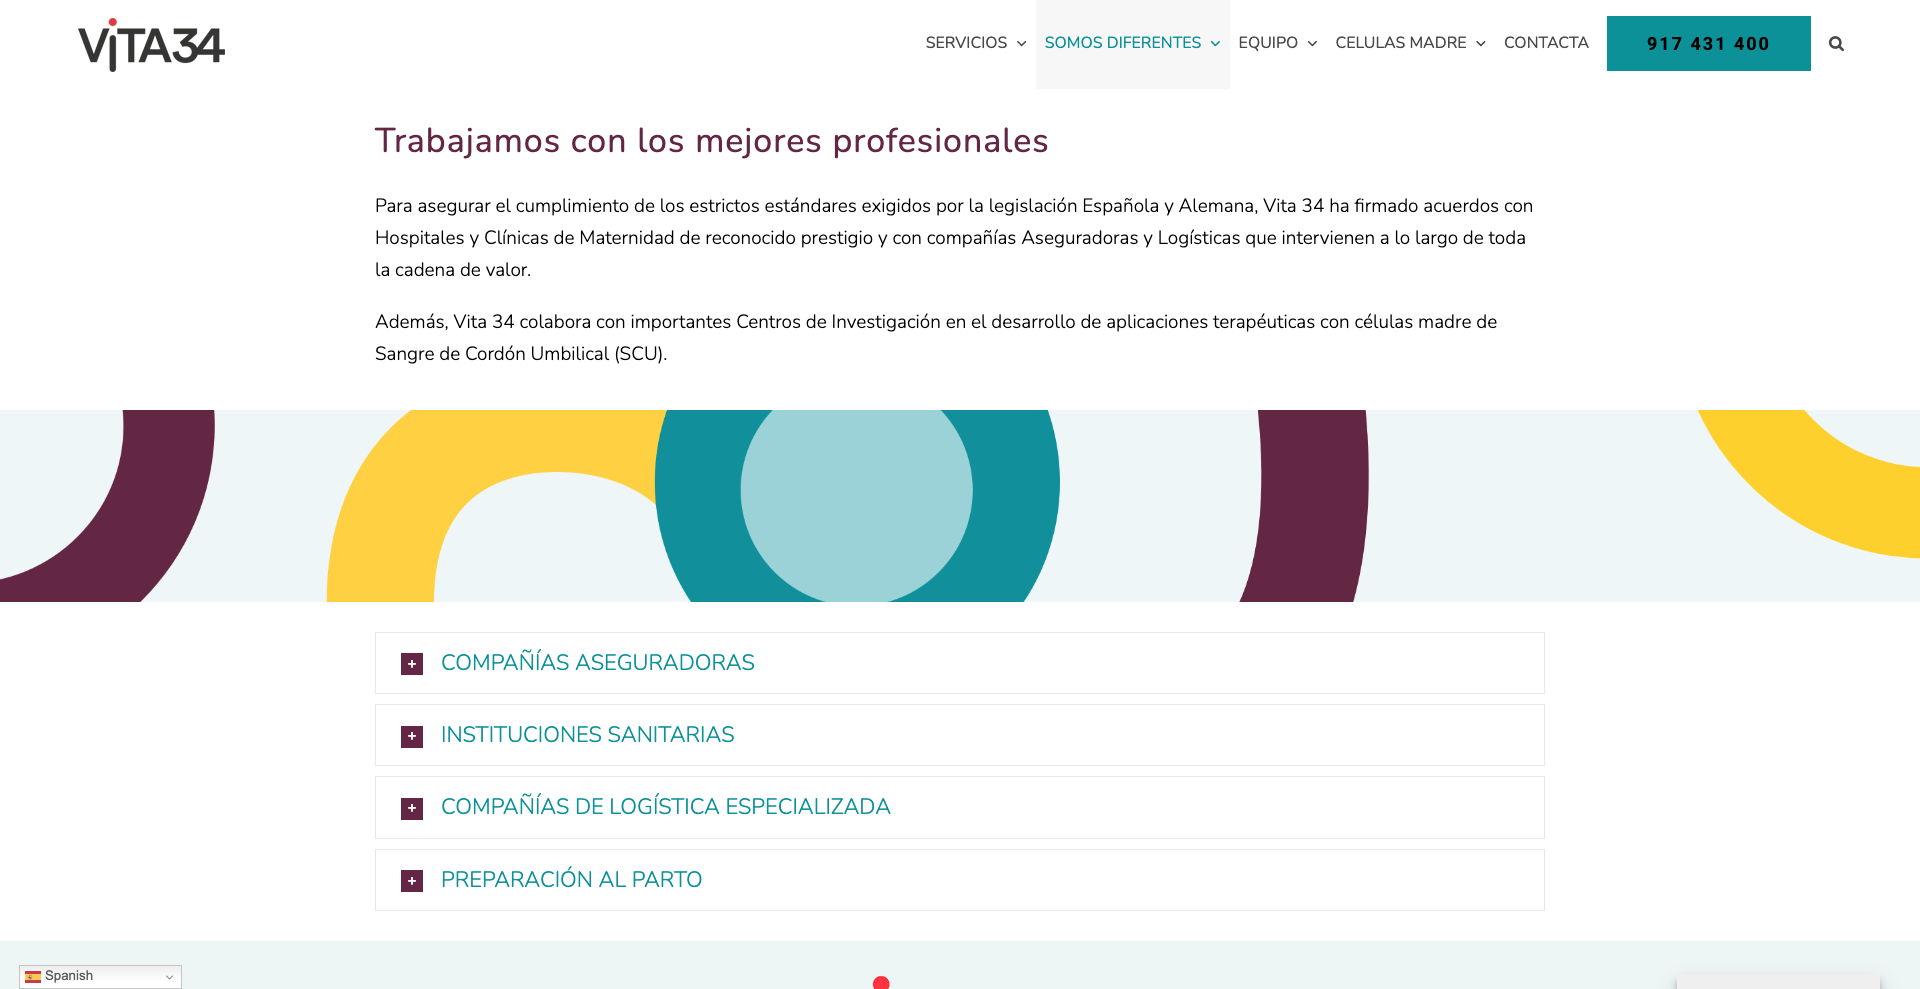Open the search magnifier icon
Viewport: 1920px width, 989px height.
[1836, 44]
